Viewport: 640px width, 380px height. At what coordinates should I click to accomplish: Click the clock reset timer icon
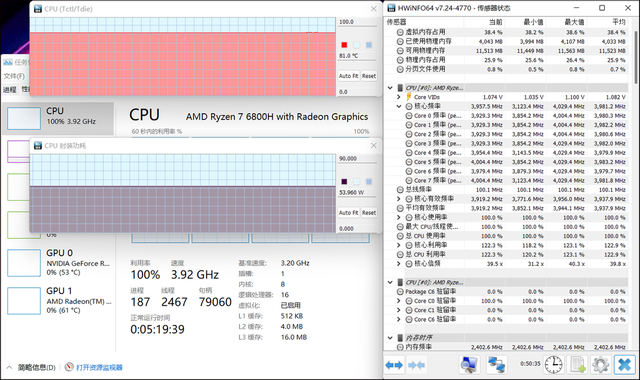(553, 364)
